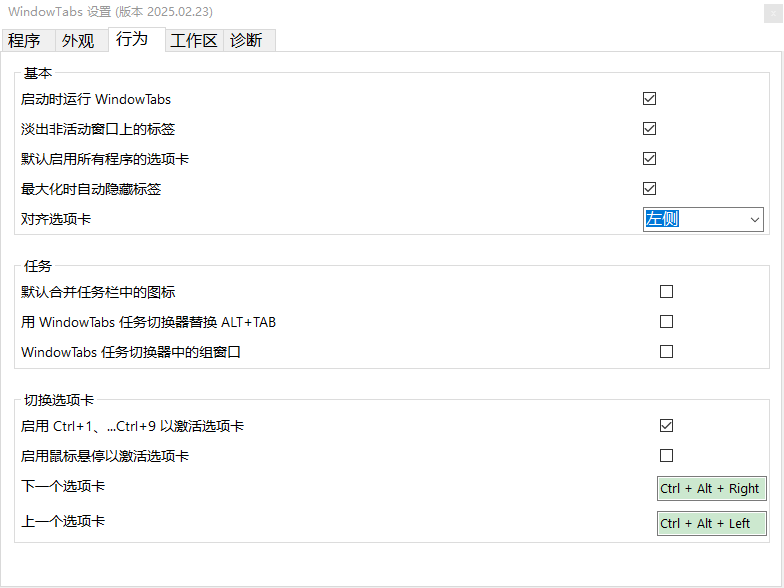784x588 pixels.
Task: Open the 诊断 tab
Action: (249, 40)
